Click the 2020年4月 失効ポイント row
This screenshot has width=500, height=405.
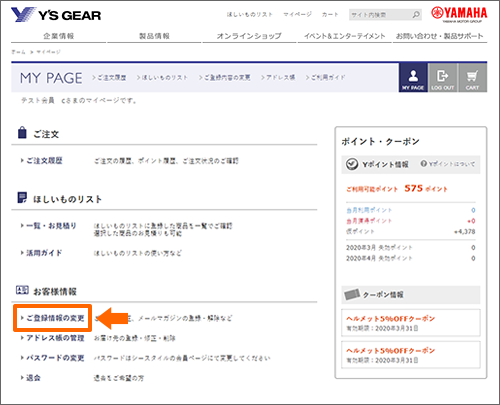click(411, 258)
